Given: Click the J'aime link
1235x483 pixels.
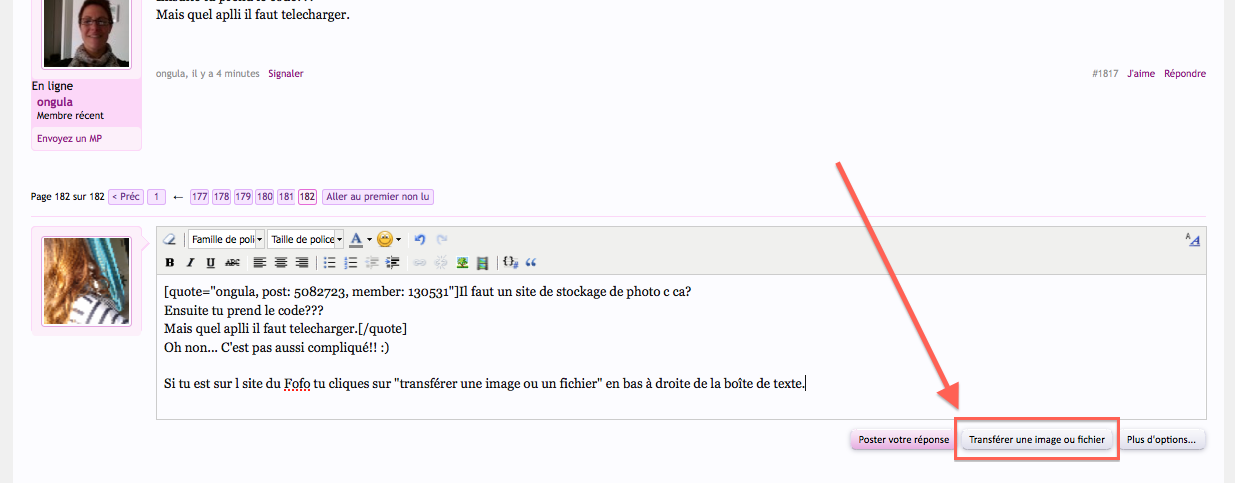Looking at the screenshot, I should pyautogui.click(x=1141, y=73).
